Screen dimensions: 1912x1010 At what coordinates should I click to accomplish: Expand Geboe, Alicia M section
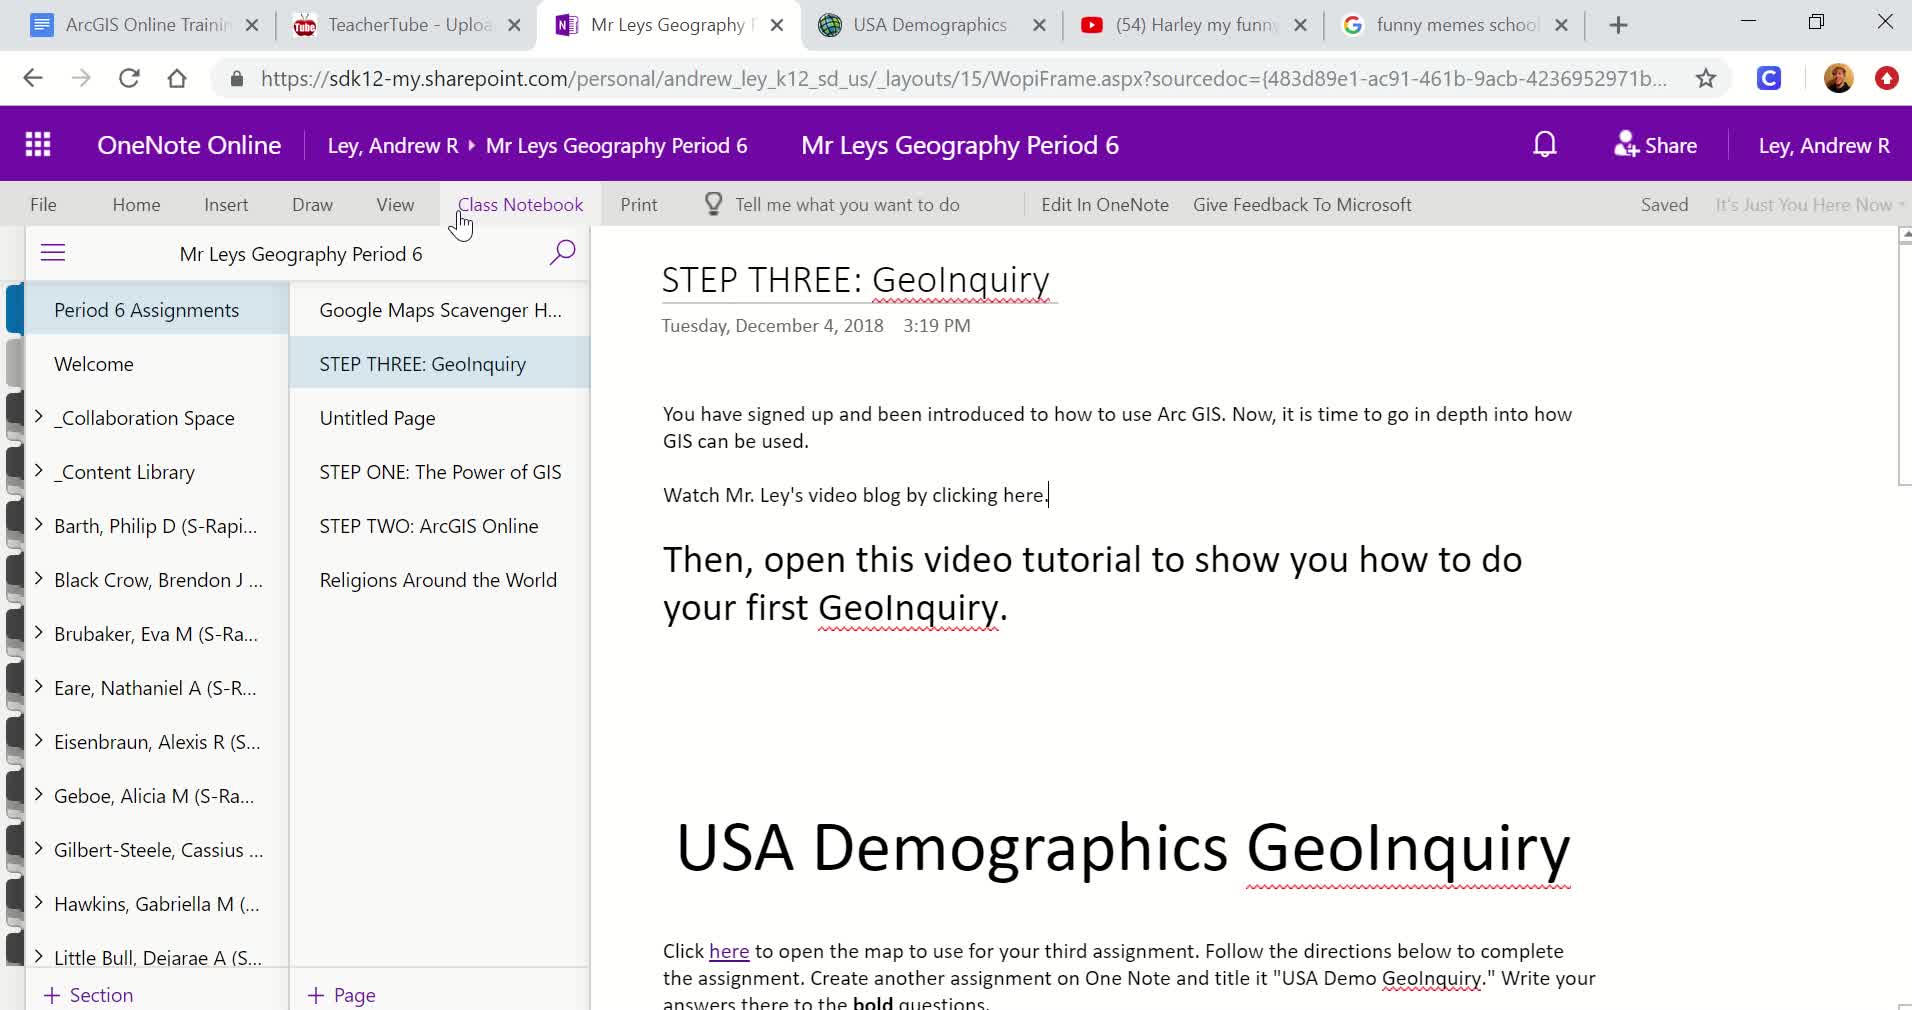38,795
